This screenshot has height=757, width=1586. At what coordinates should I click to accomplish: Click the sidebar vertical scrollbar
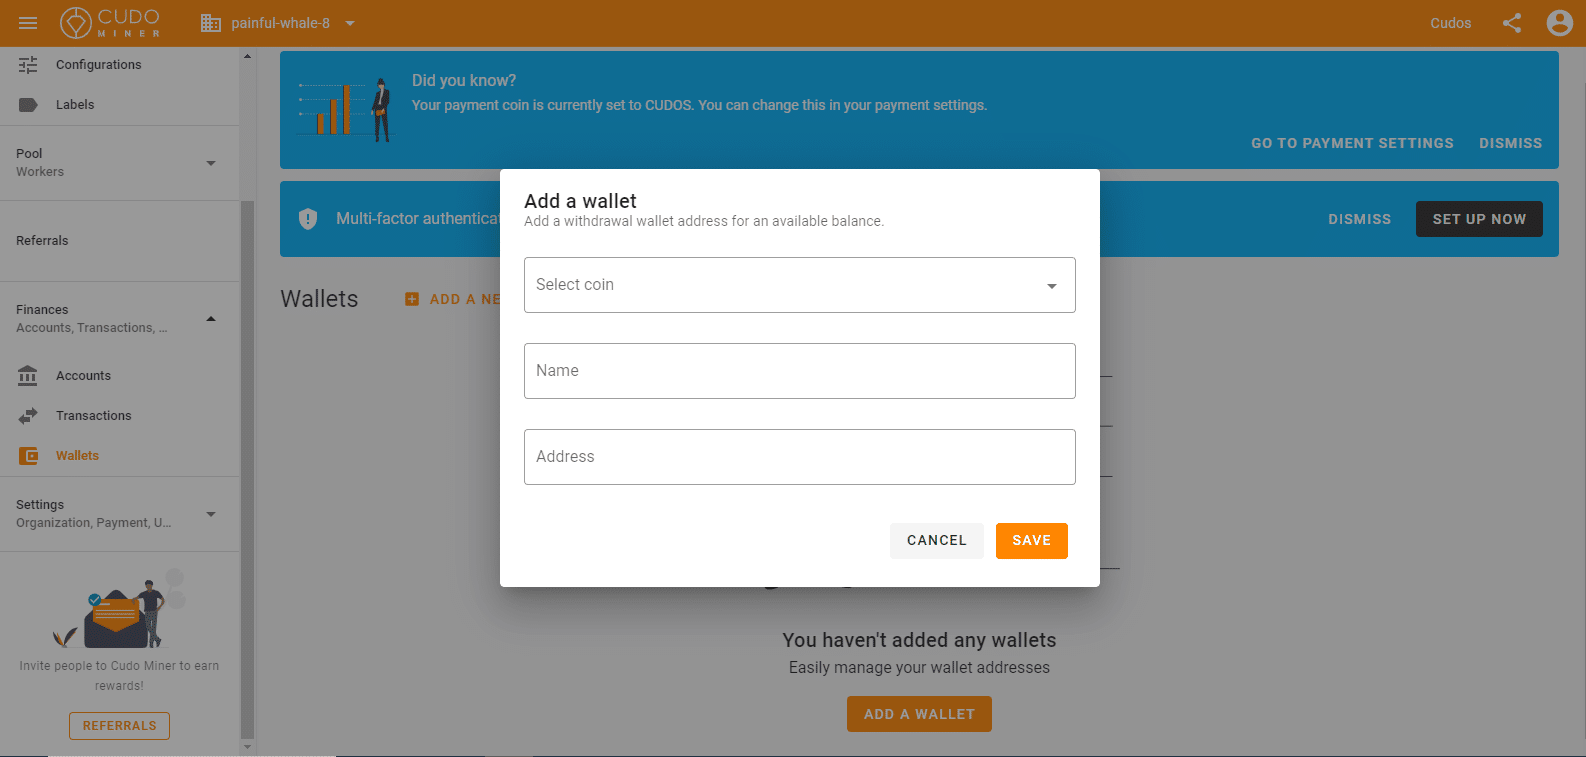(247, 469)
